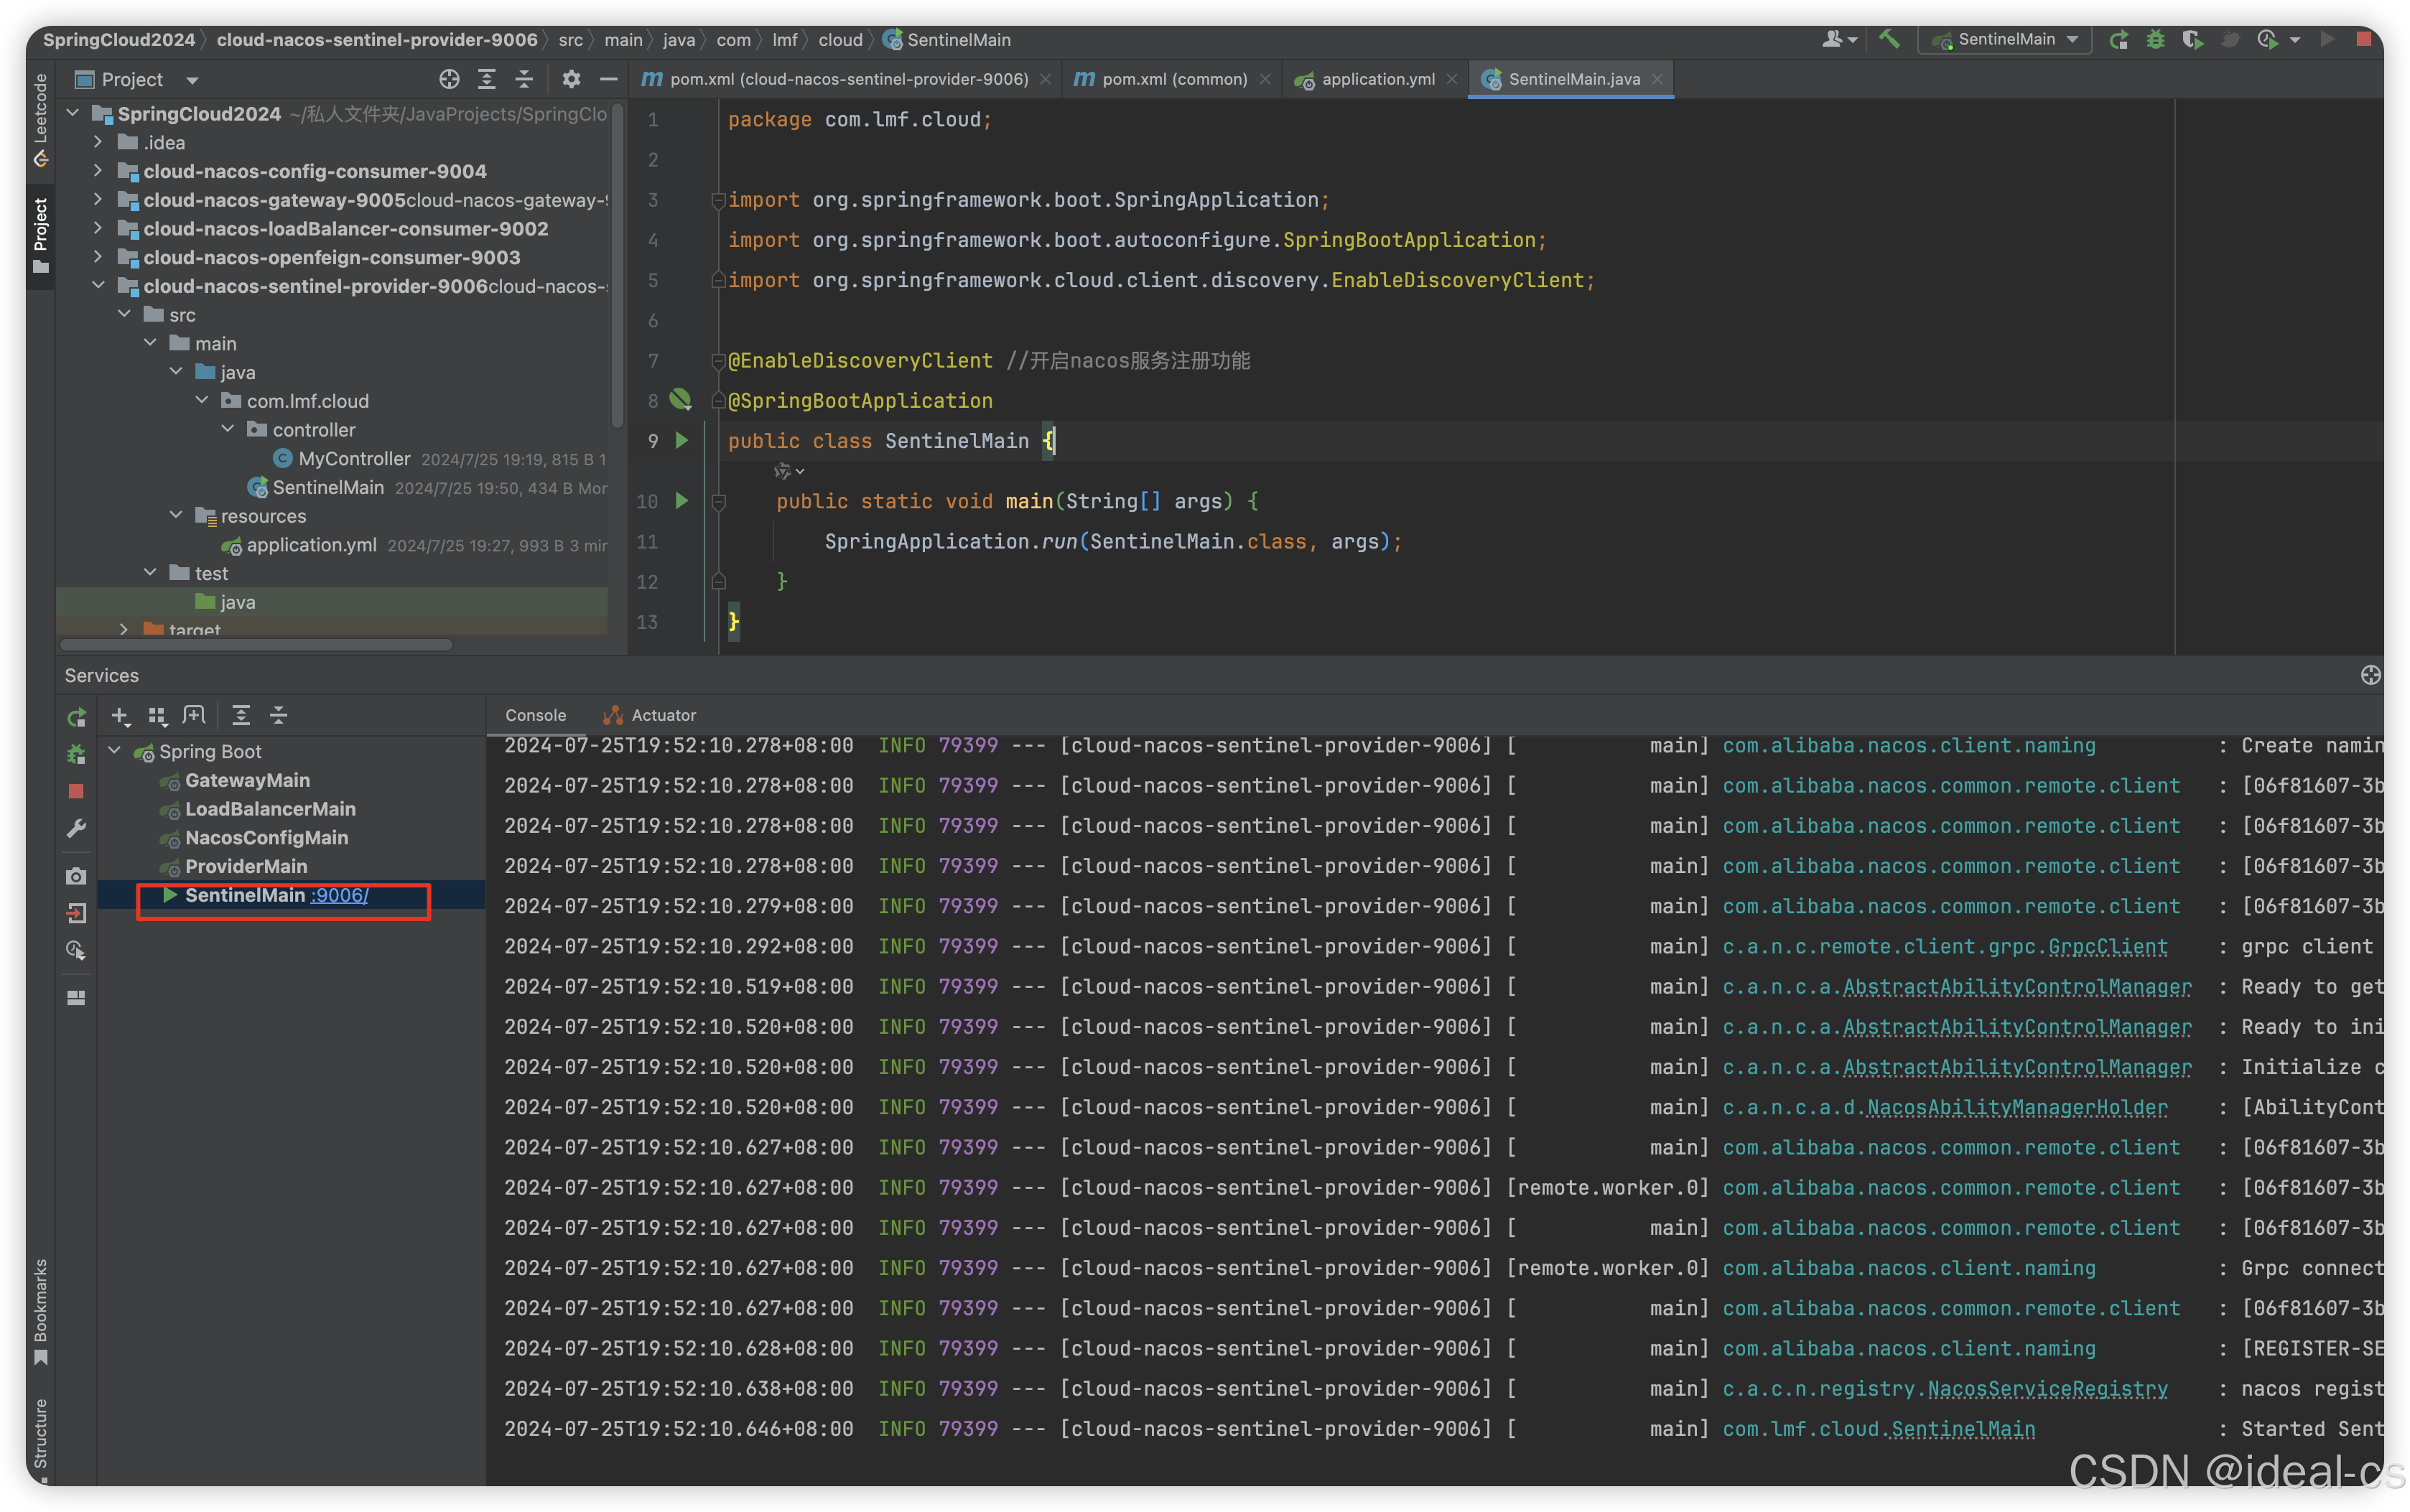Click run gutter arrow beside main method
This screenshot has height=1512, width=2410.
(x=682, y=500)
